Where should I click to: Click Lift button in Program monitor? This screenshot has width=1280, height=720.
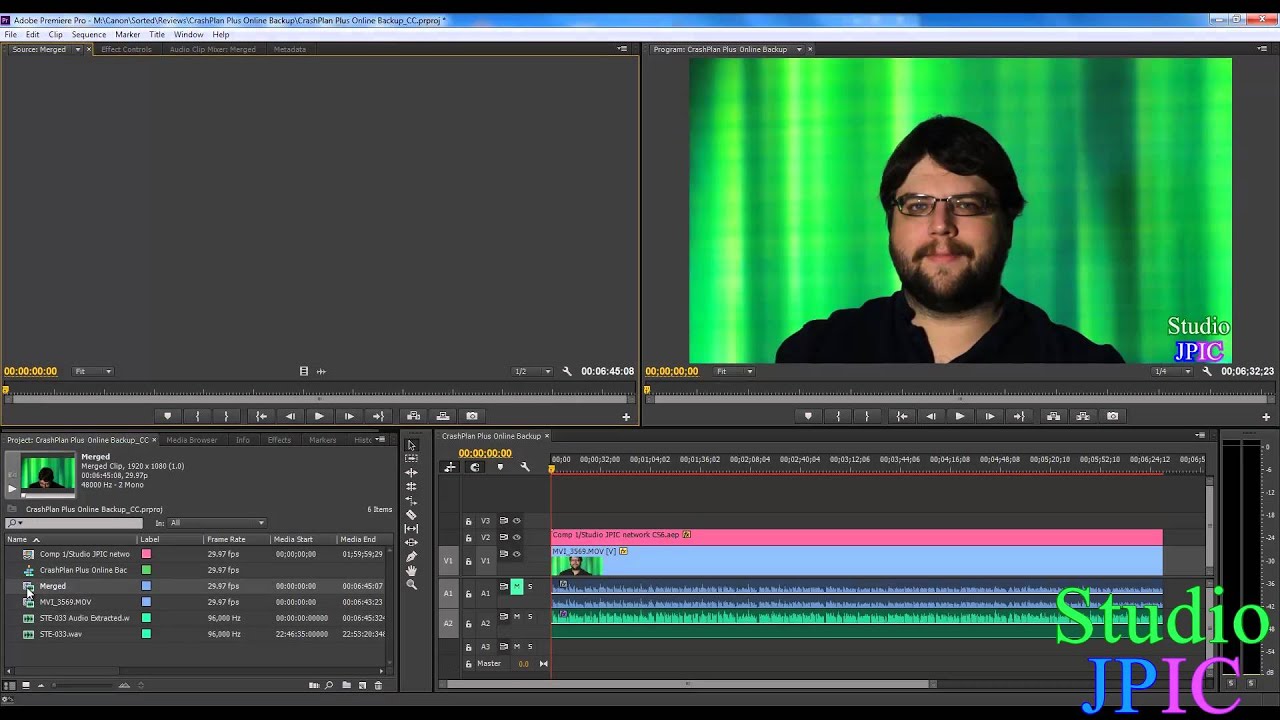1053,416
